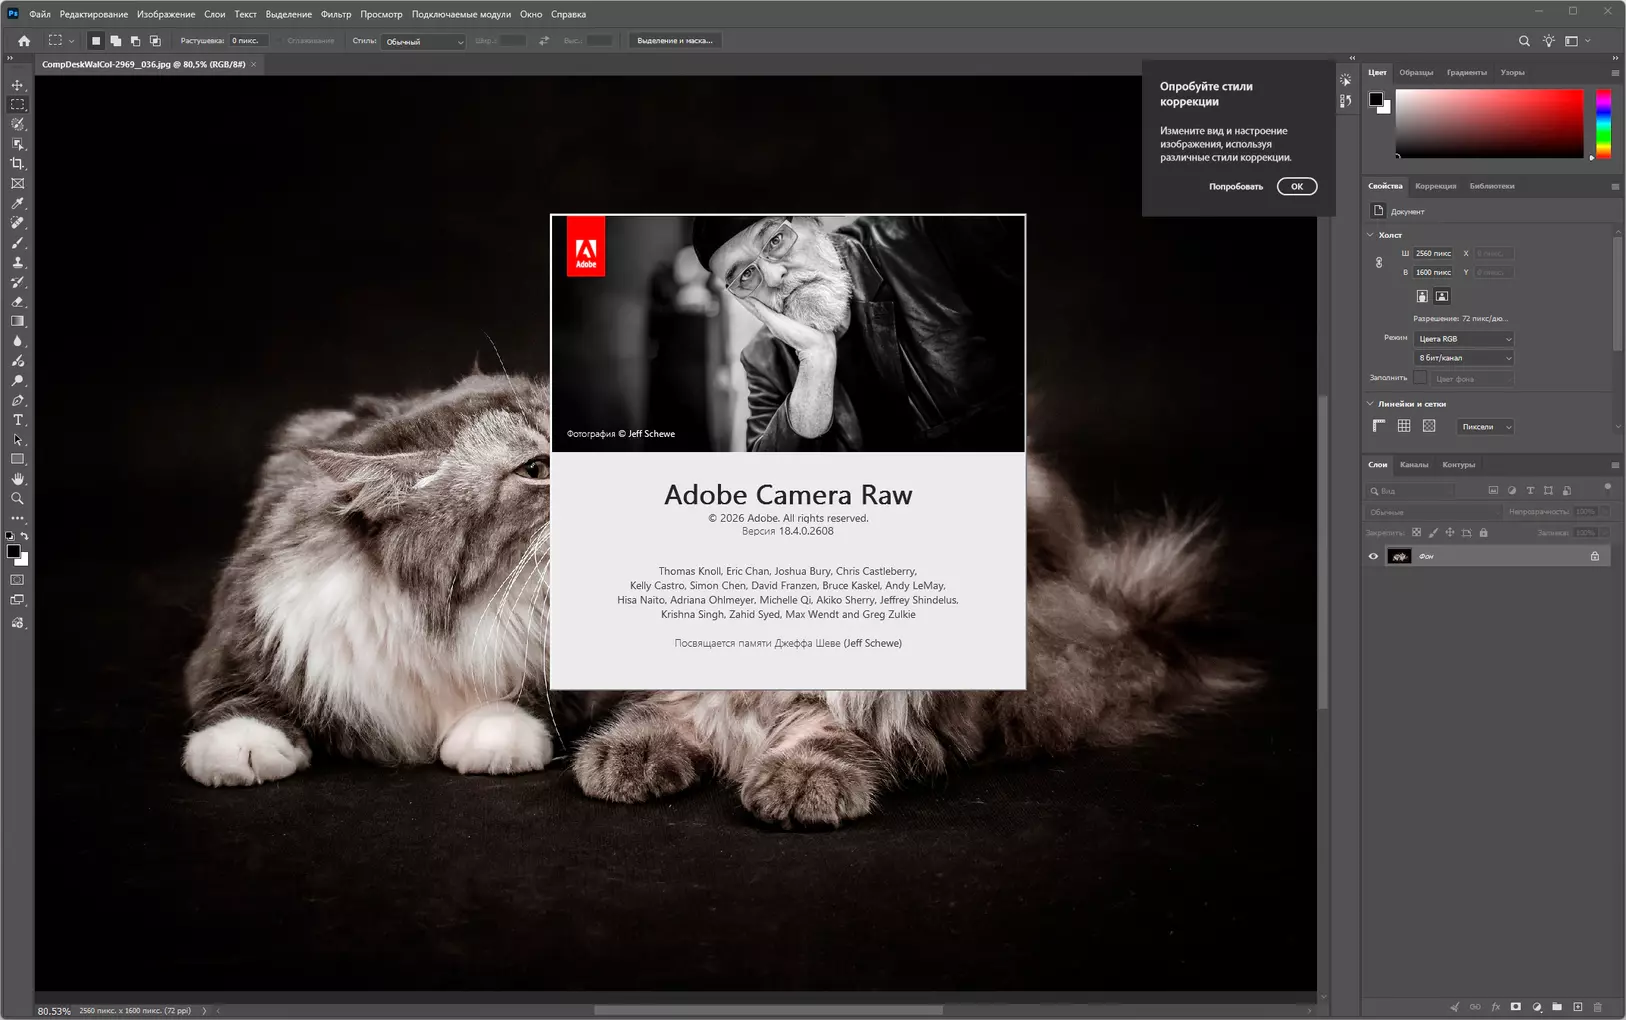Image resolution: width=1626 pixels, height=1020 pixels.
Task: Click Попробовать in the tip popup
Action: tap(1236, 187)
